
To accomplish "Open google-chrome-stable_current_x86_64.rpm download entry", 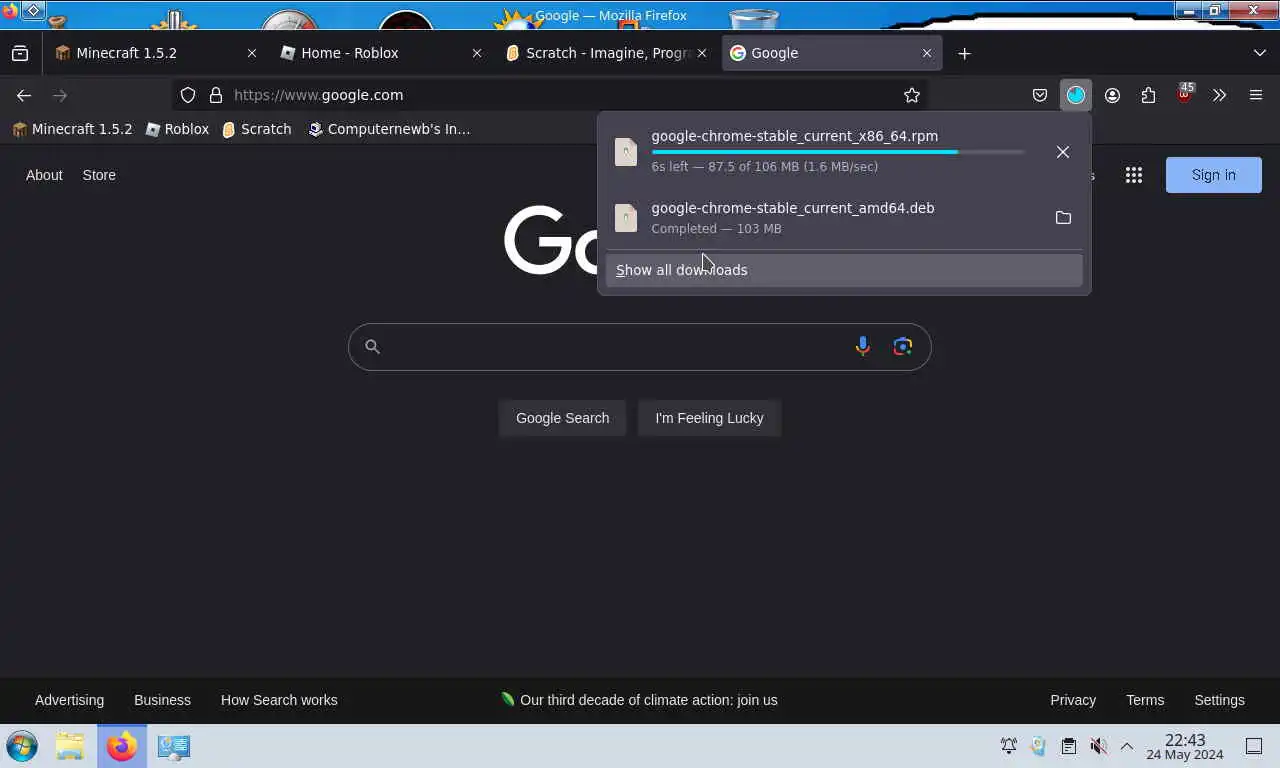I will [x=825, y=151].
